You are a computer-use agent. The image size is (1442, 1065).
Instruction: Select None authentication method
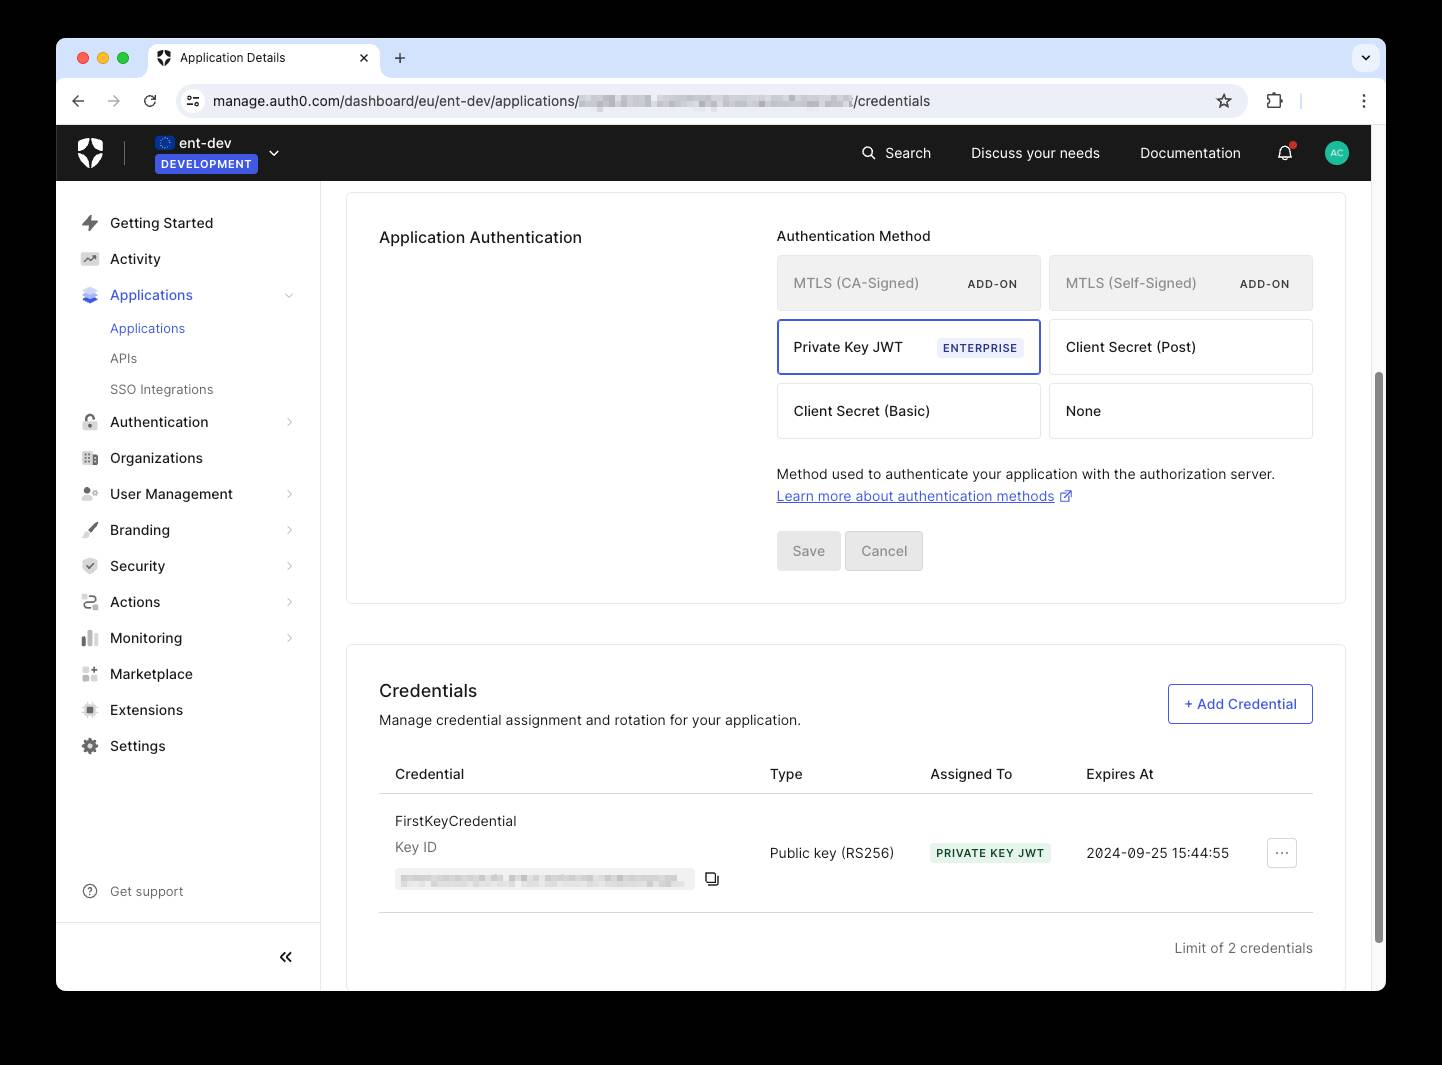tap(1180, 411)
